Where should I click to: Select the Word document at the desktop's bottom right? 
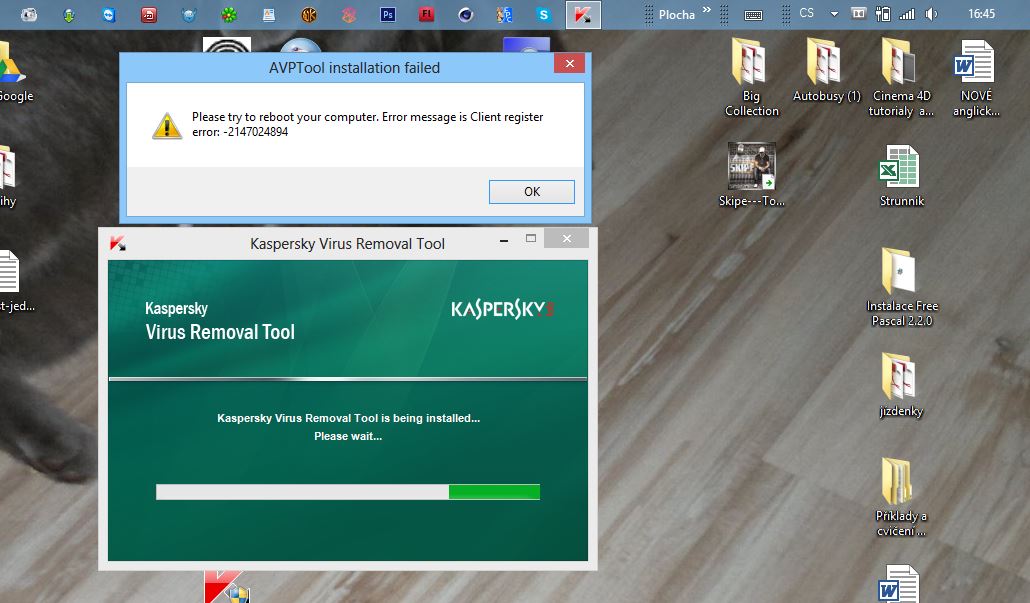(898, 584)
